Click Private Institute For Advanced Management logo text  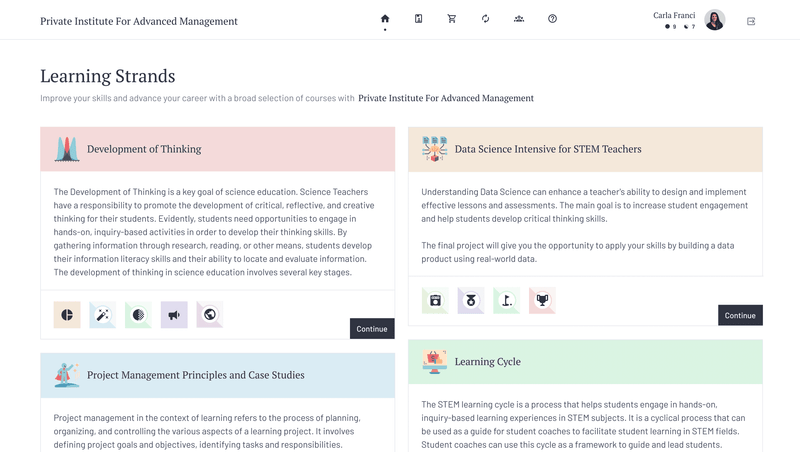point(139,20)
